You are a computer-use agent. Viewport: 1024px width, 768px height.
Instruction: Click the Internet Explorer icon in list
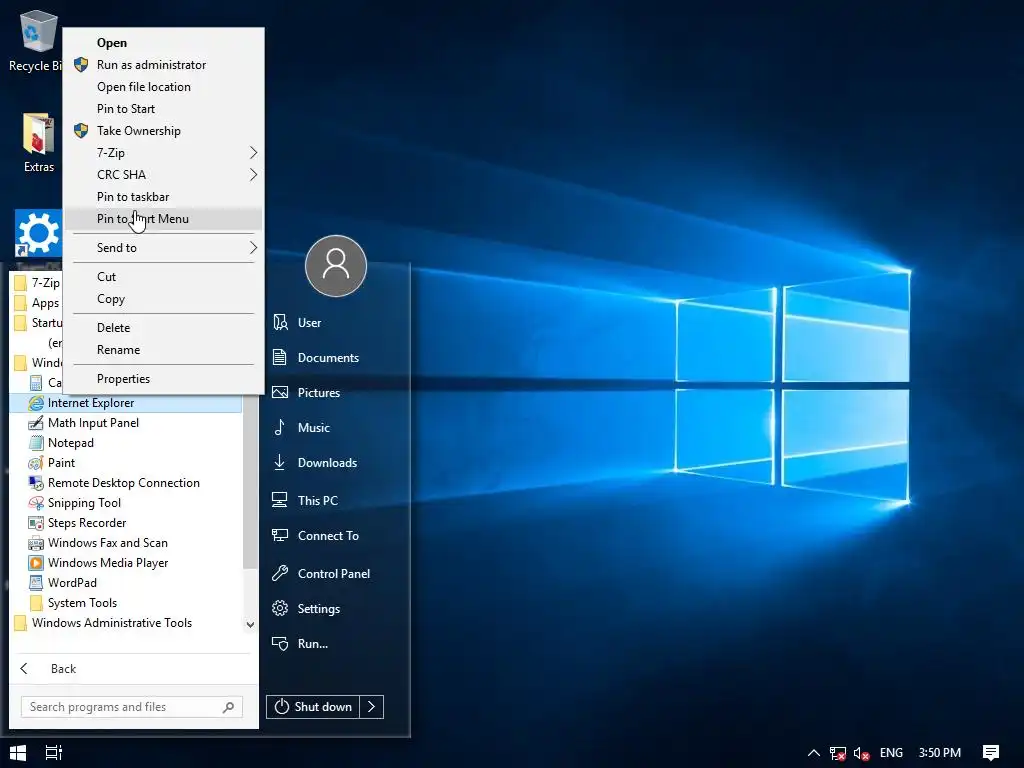coord(36,403)
